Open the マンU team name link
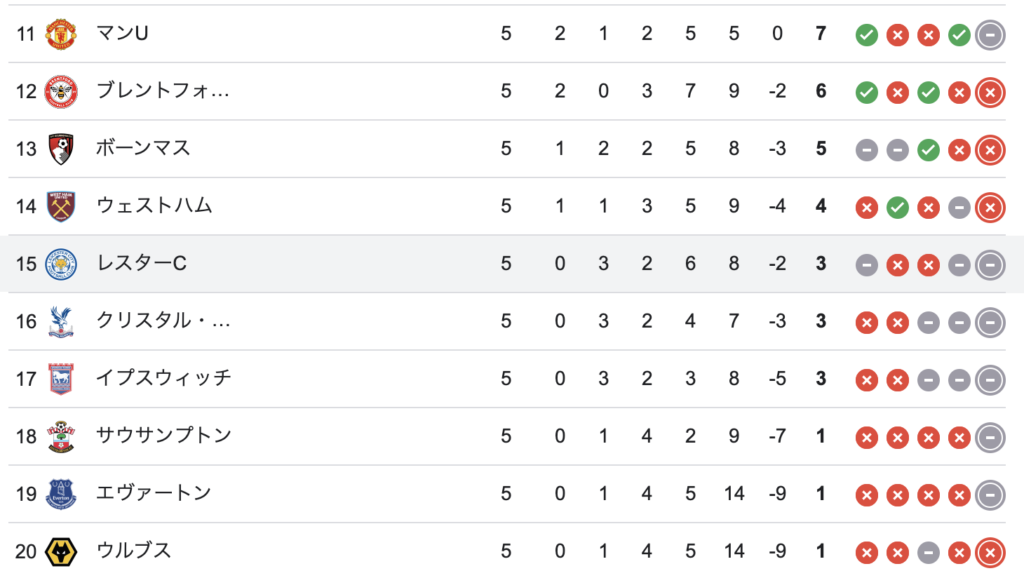Viewport: 1024px width, 578px height. tap(122, 33)
